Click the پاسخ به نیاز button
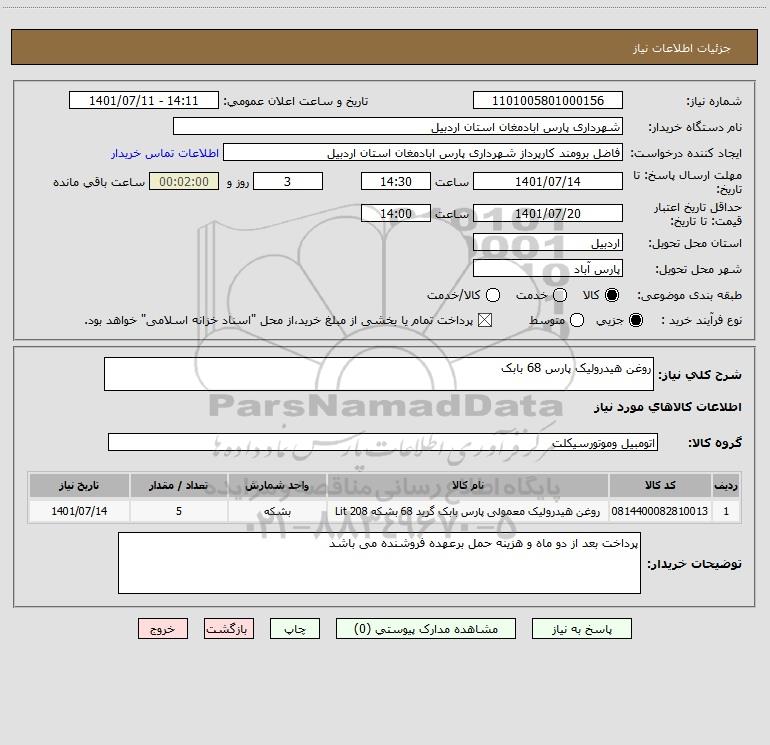This screenshot has width=770, height=745. 581,629
